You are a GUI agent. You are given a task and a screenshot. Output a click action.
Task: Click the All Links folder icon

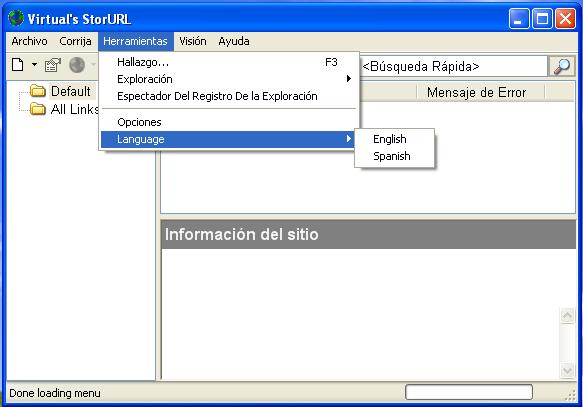[x=38, y=109]
